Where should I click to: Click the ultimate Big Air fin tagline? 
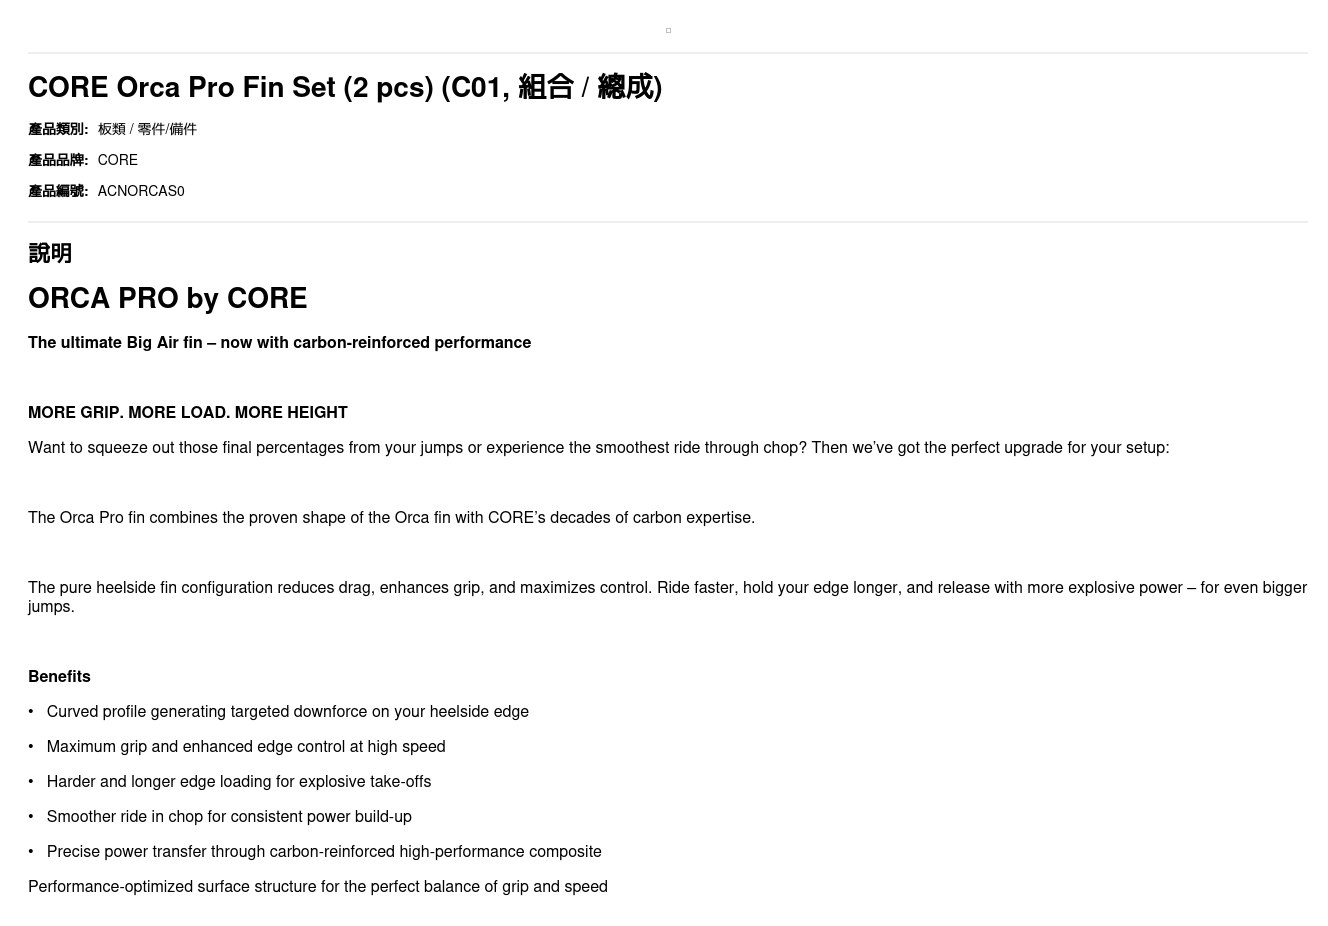point(279,342)
